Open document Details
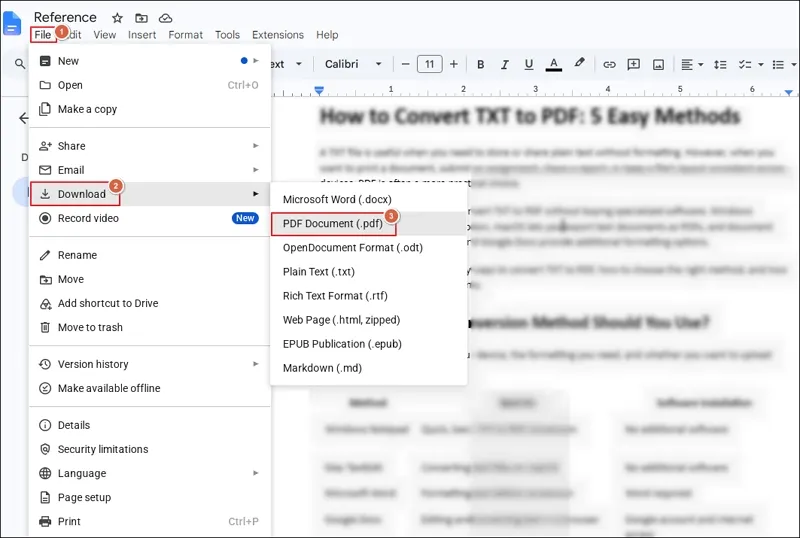Viewport: 800px width, 538px height. [x=149, y=425]
